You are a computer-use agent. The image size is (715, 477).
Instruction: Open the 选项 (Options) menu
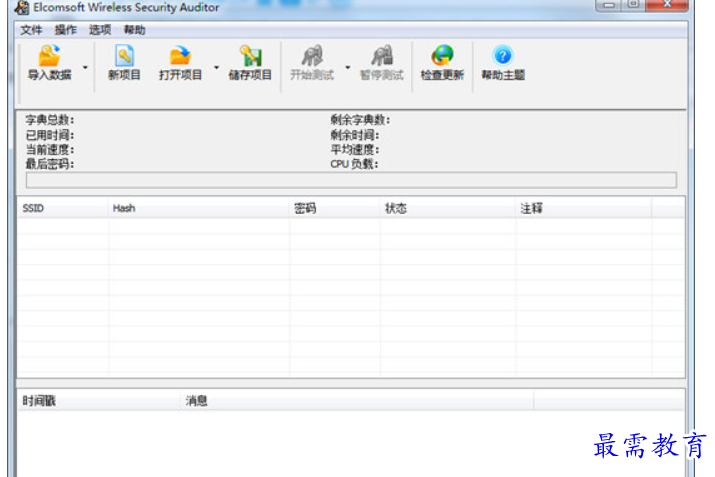click(x=100, y=30)
